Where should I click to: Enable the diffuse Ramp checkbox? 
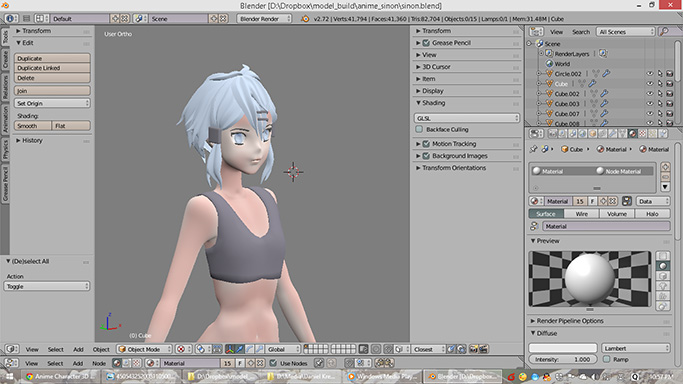tap(606, 359)
